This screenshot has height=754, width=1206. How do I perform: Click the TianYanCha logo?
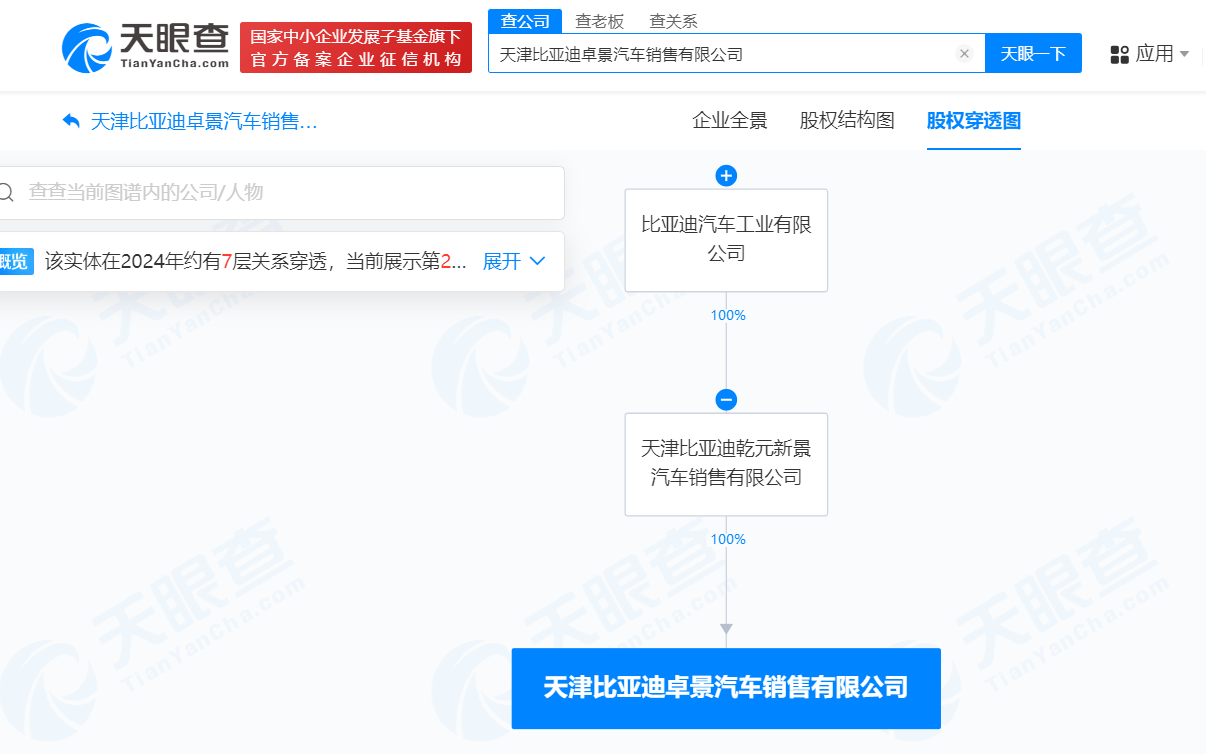pyautogui.click(x=146, y=46)
